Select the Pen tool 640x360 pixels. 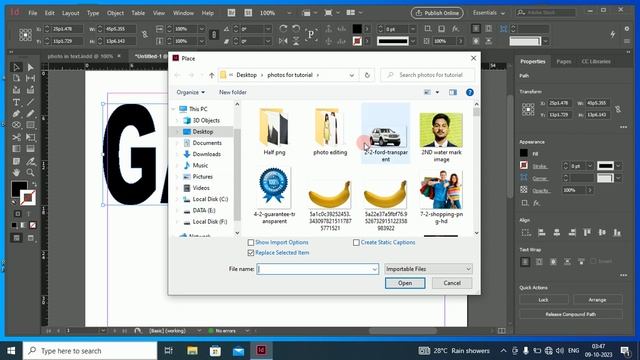tap(16, 114)
